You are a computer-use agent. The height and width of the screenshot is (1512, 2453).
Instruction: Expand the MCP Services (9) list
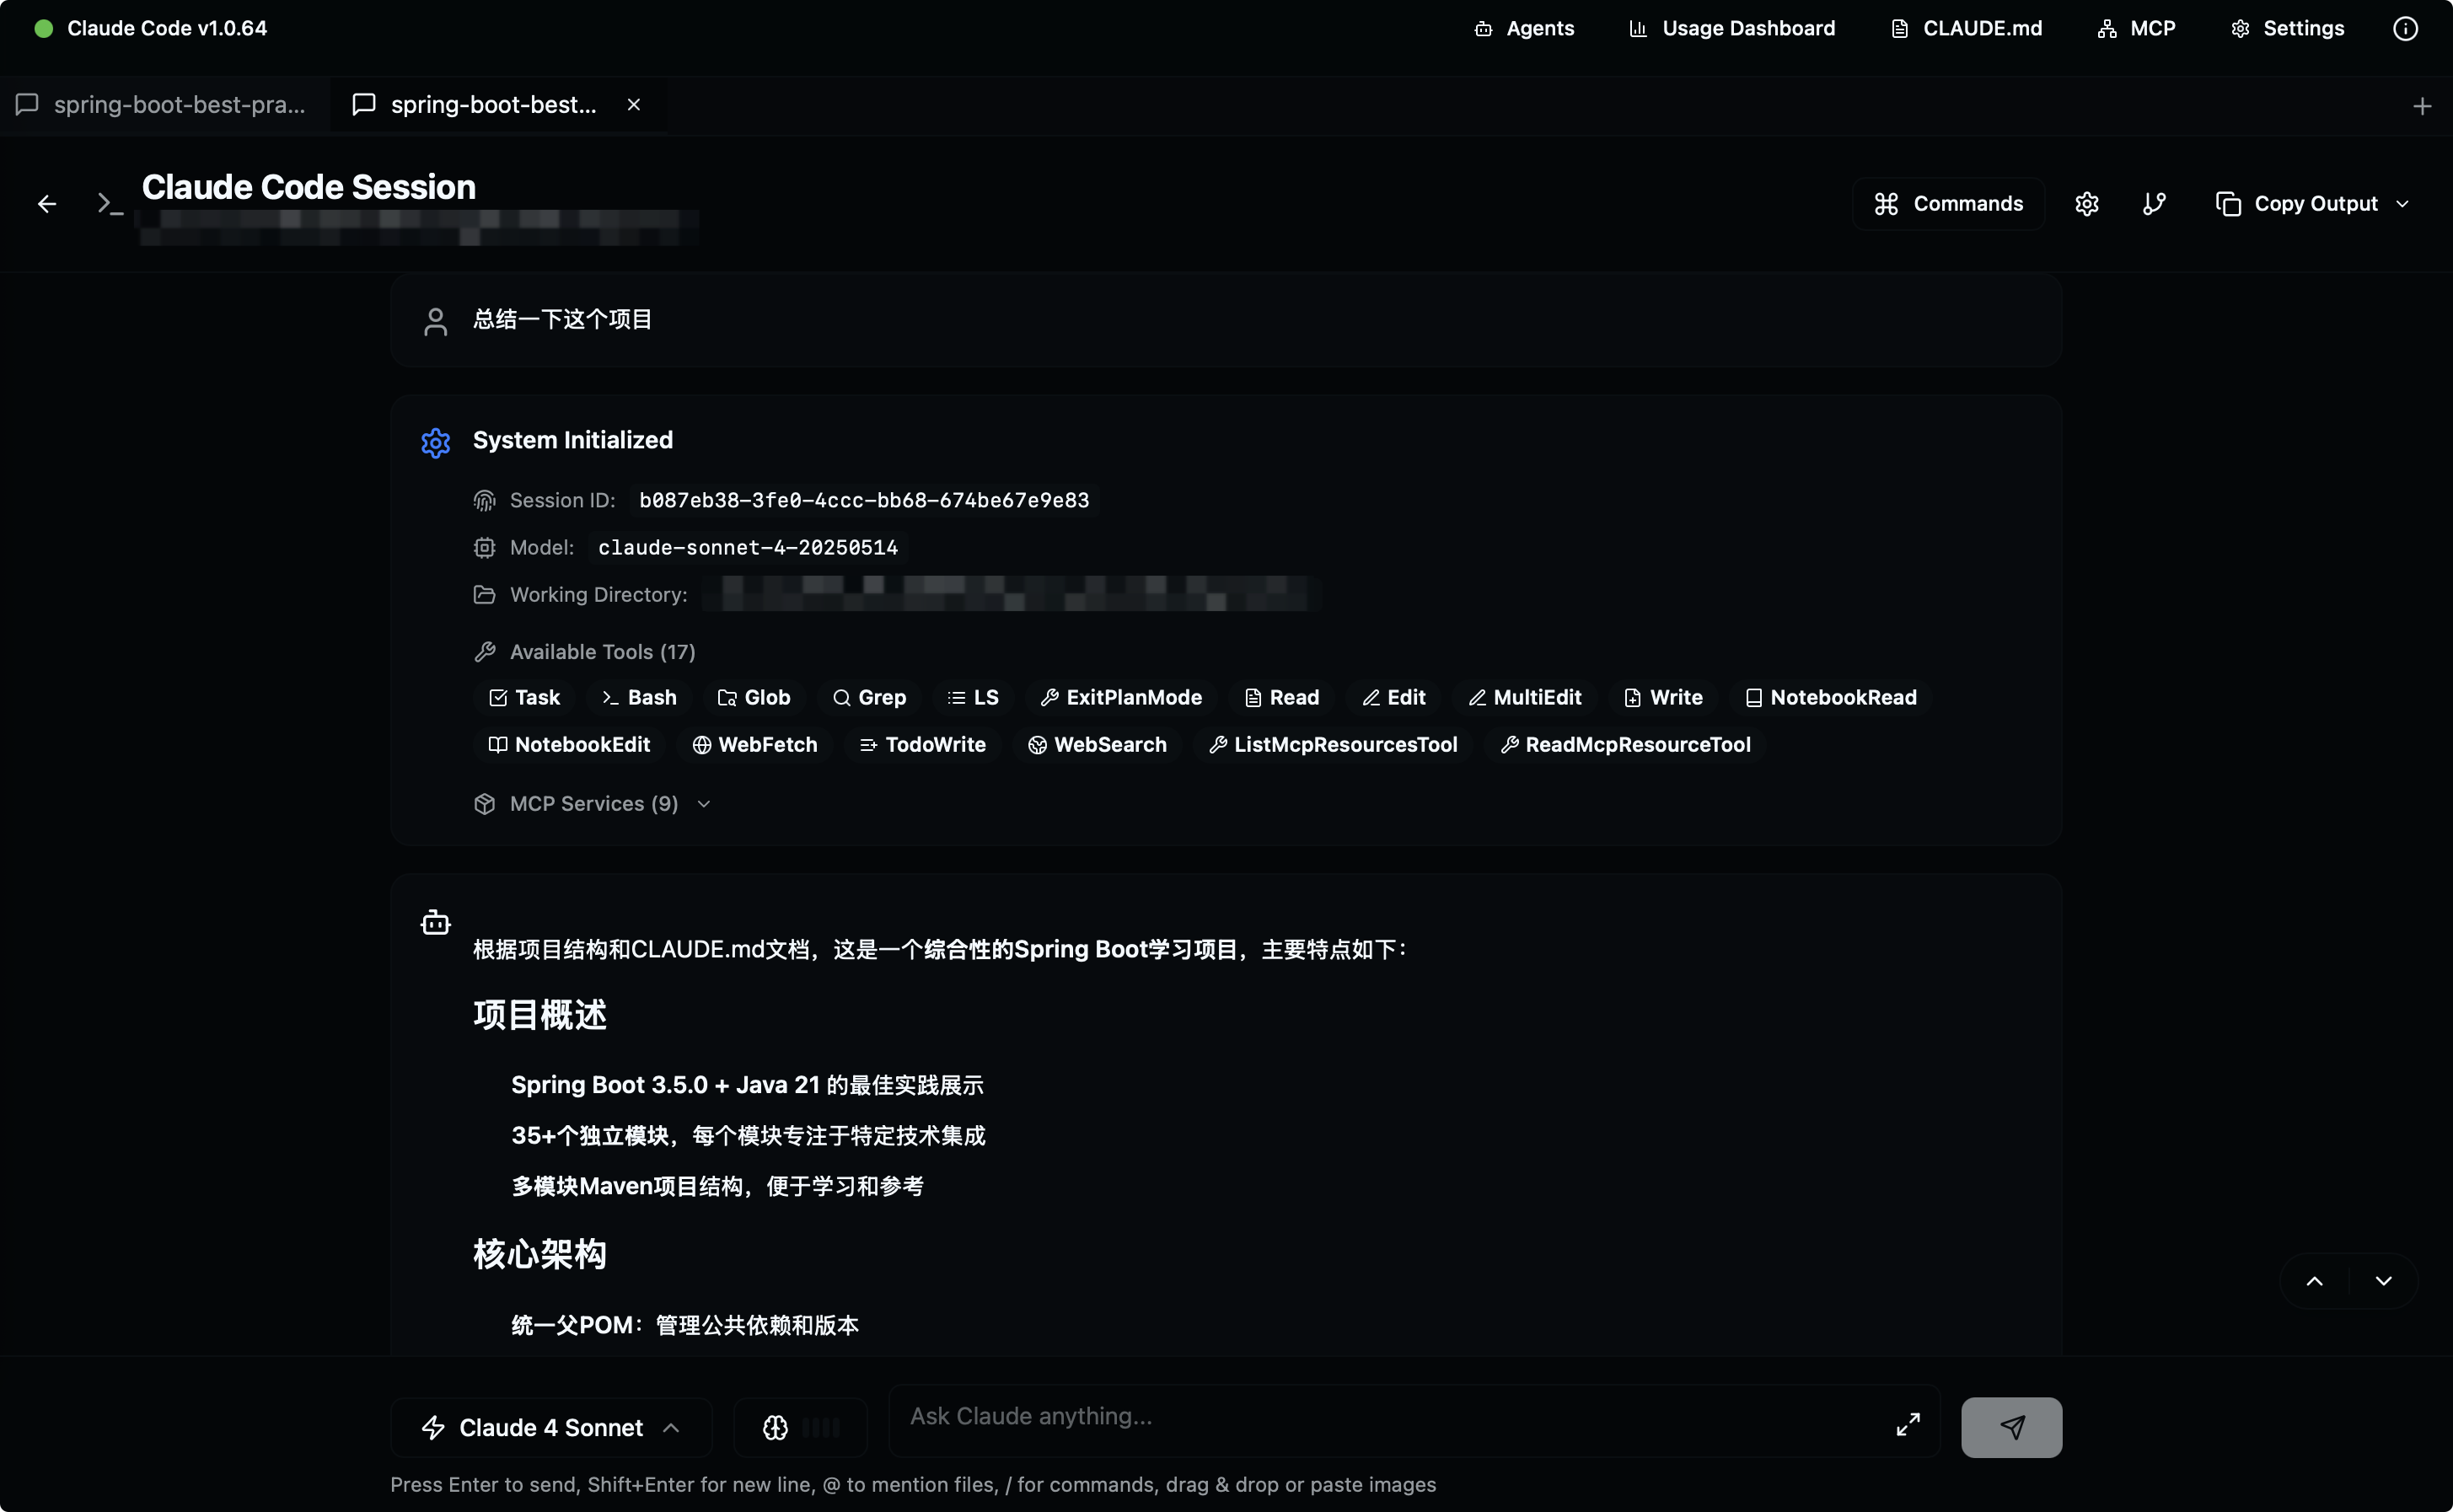coord(593,804)
